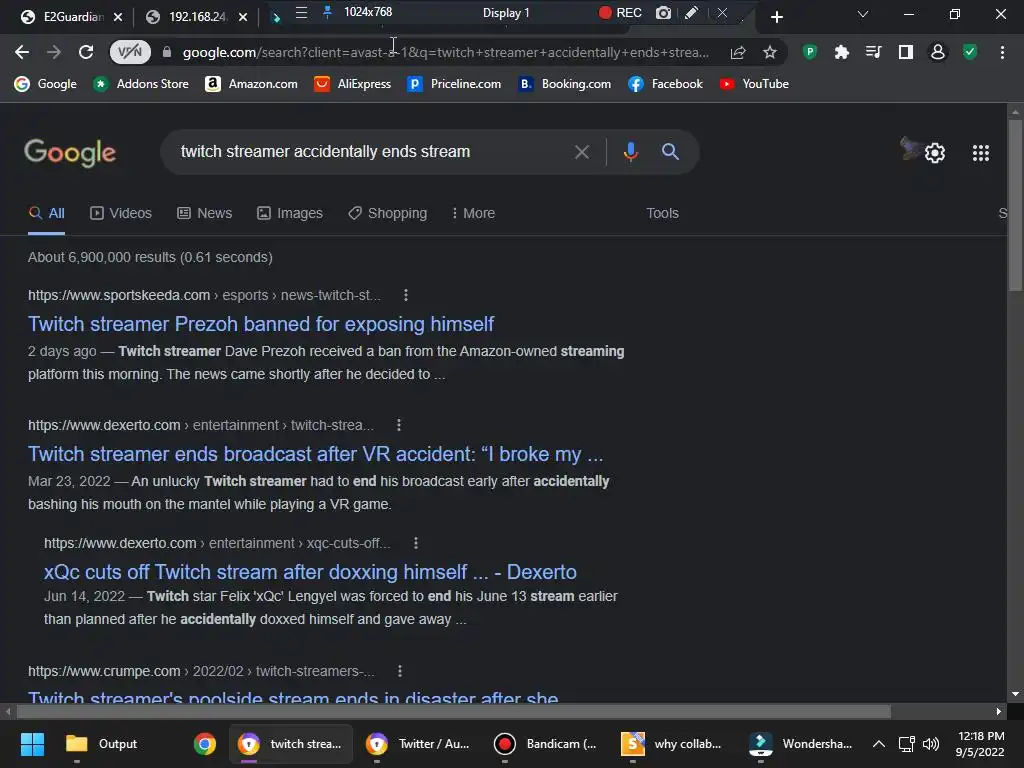1024x768 pixels.
Task: Activate the Bandicam pencil draw tool
Action: pyautogui.click(x=691, y=12)
